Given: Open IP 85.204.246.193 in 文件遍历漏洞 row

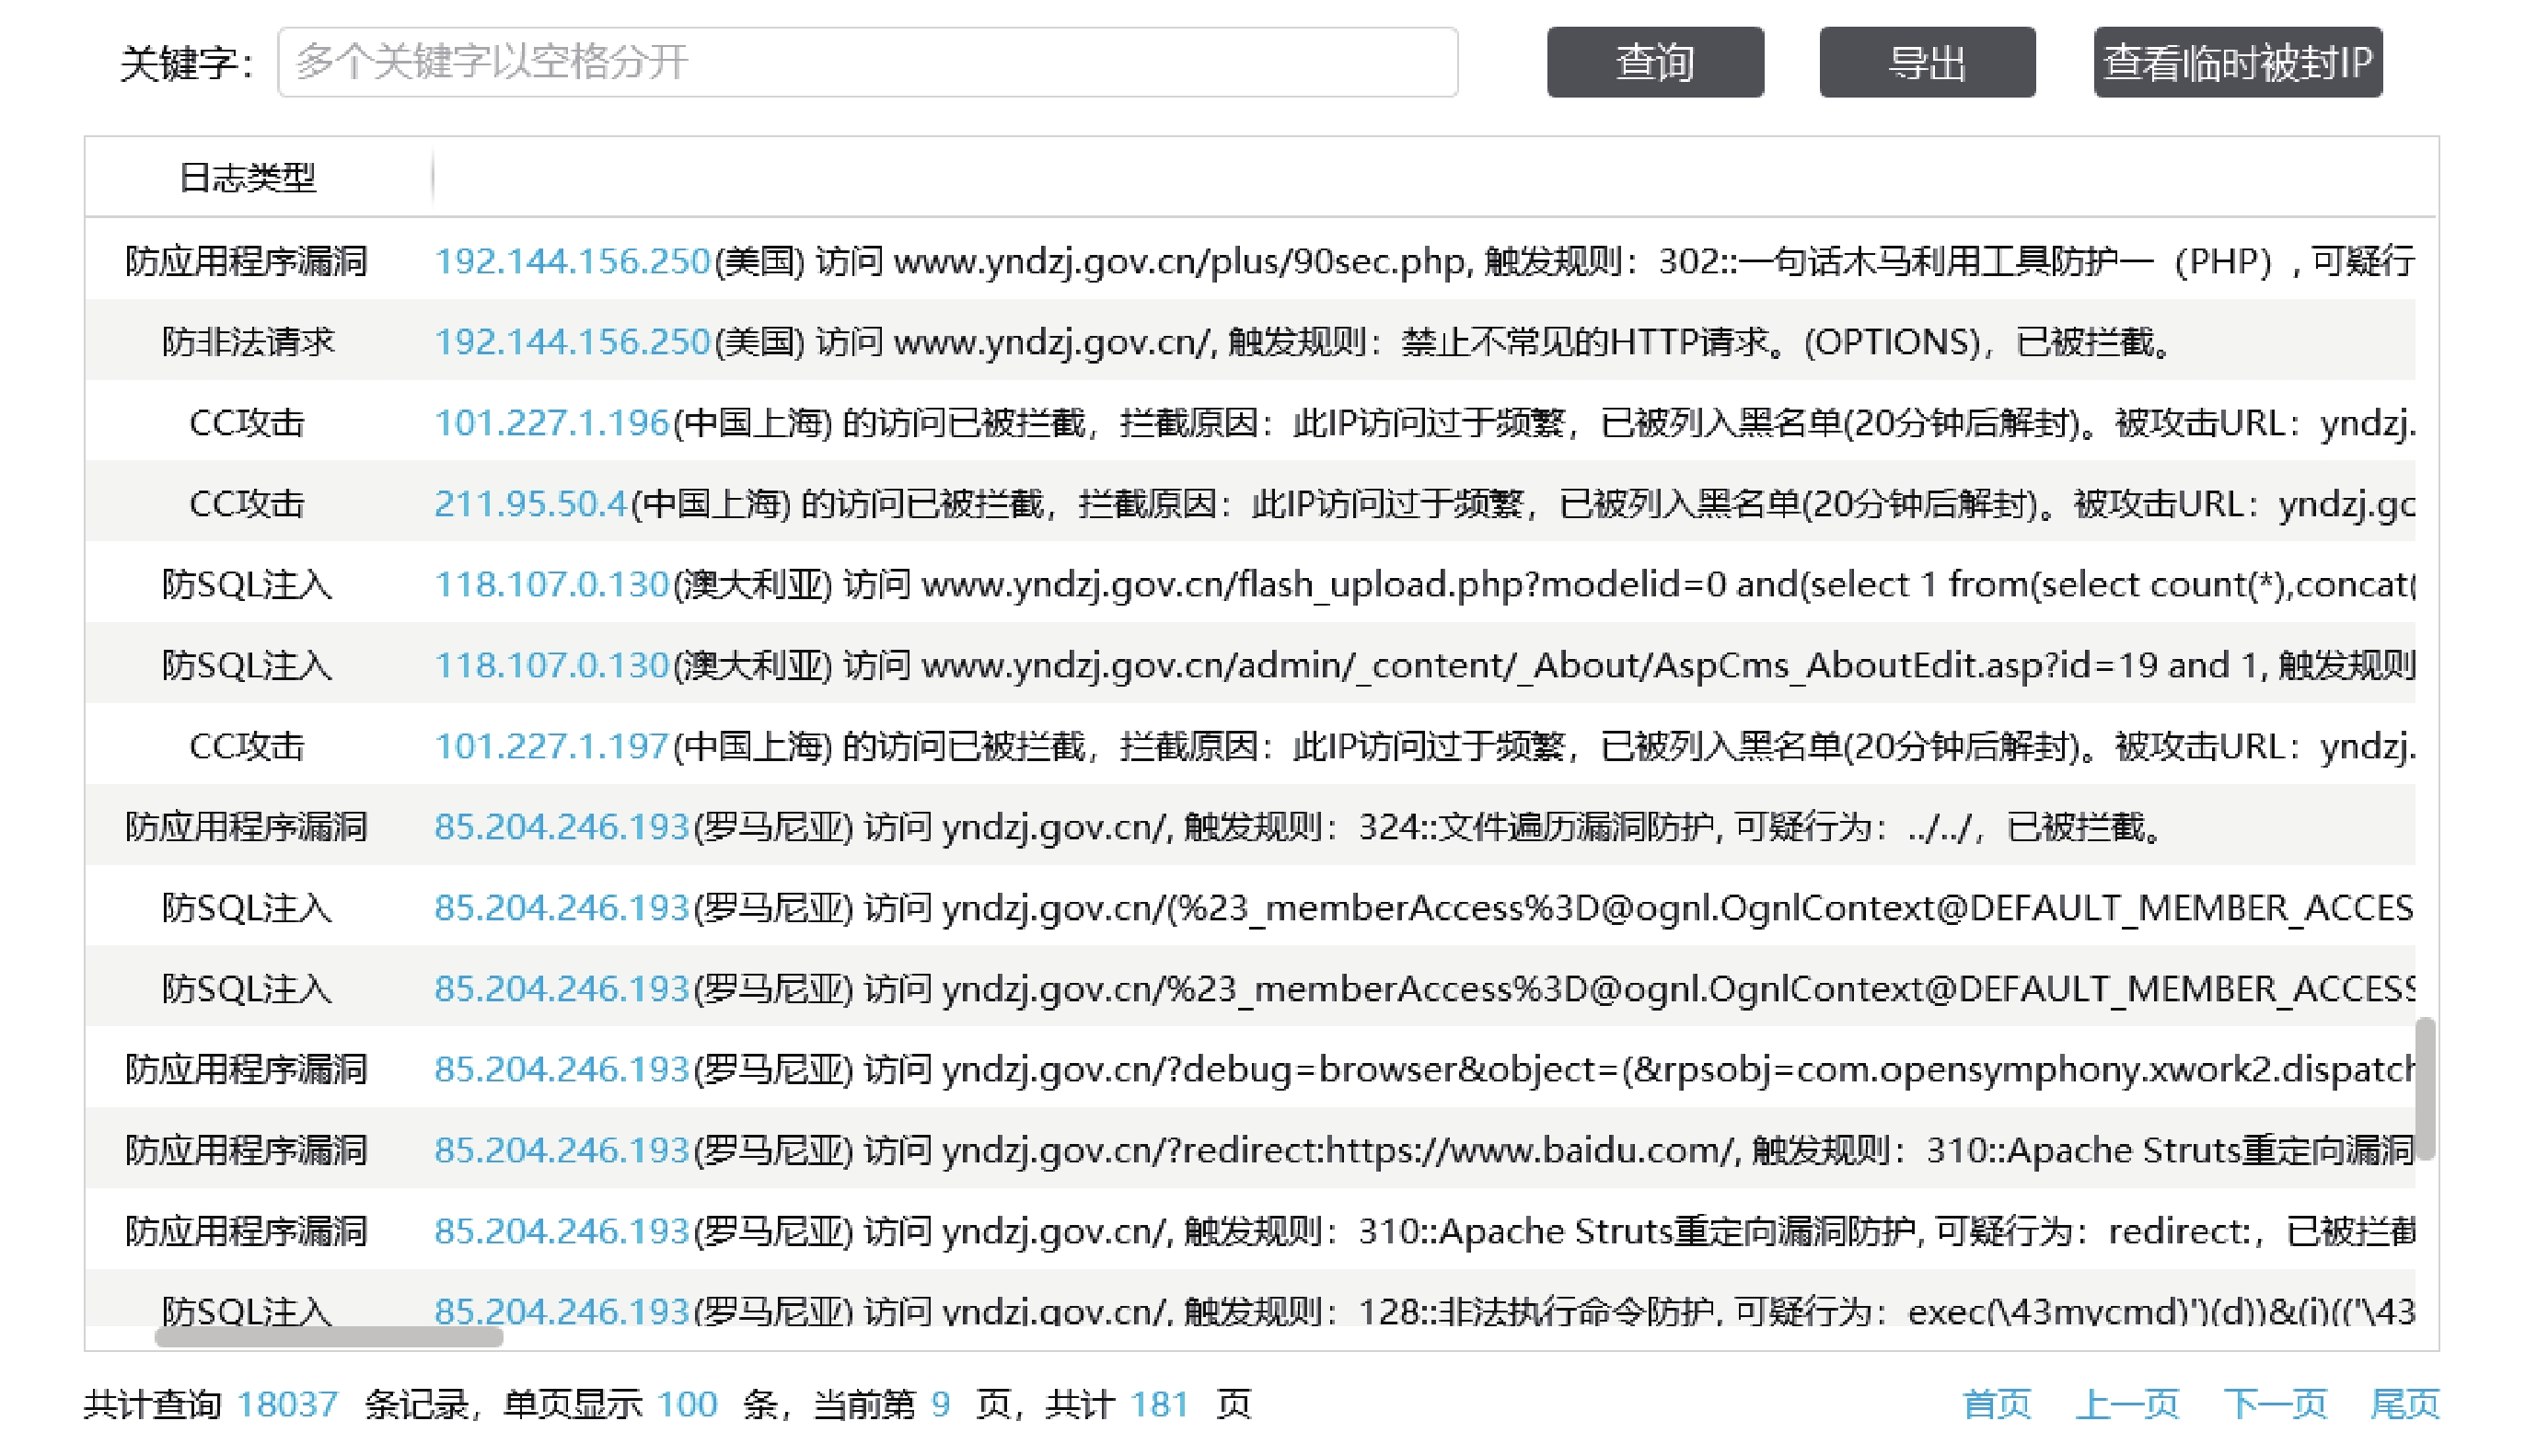Looking at the screenshot, I should point(561,827).
